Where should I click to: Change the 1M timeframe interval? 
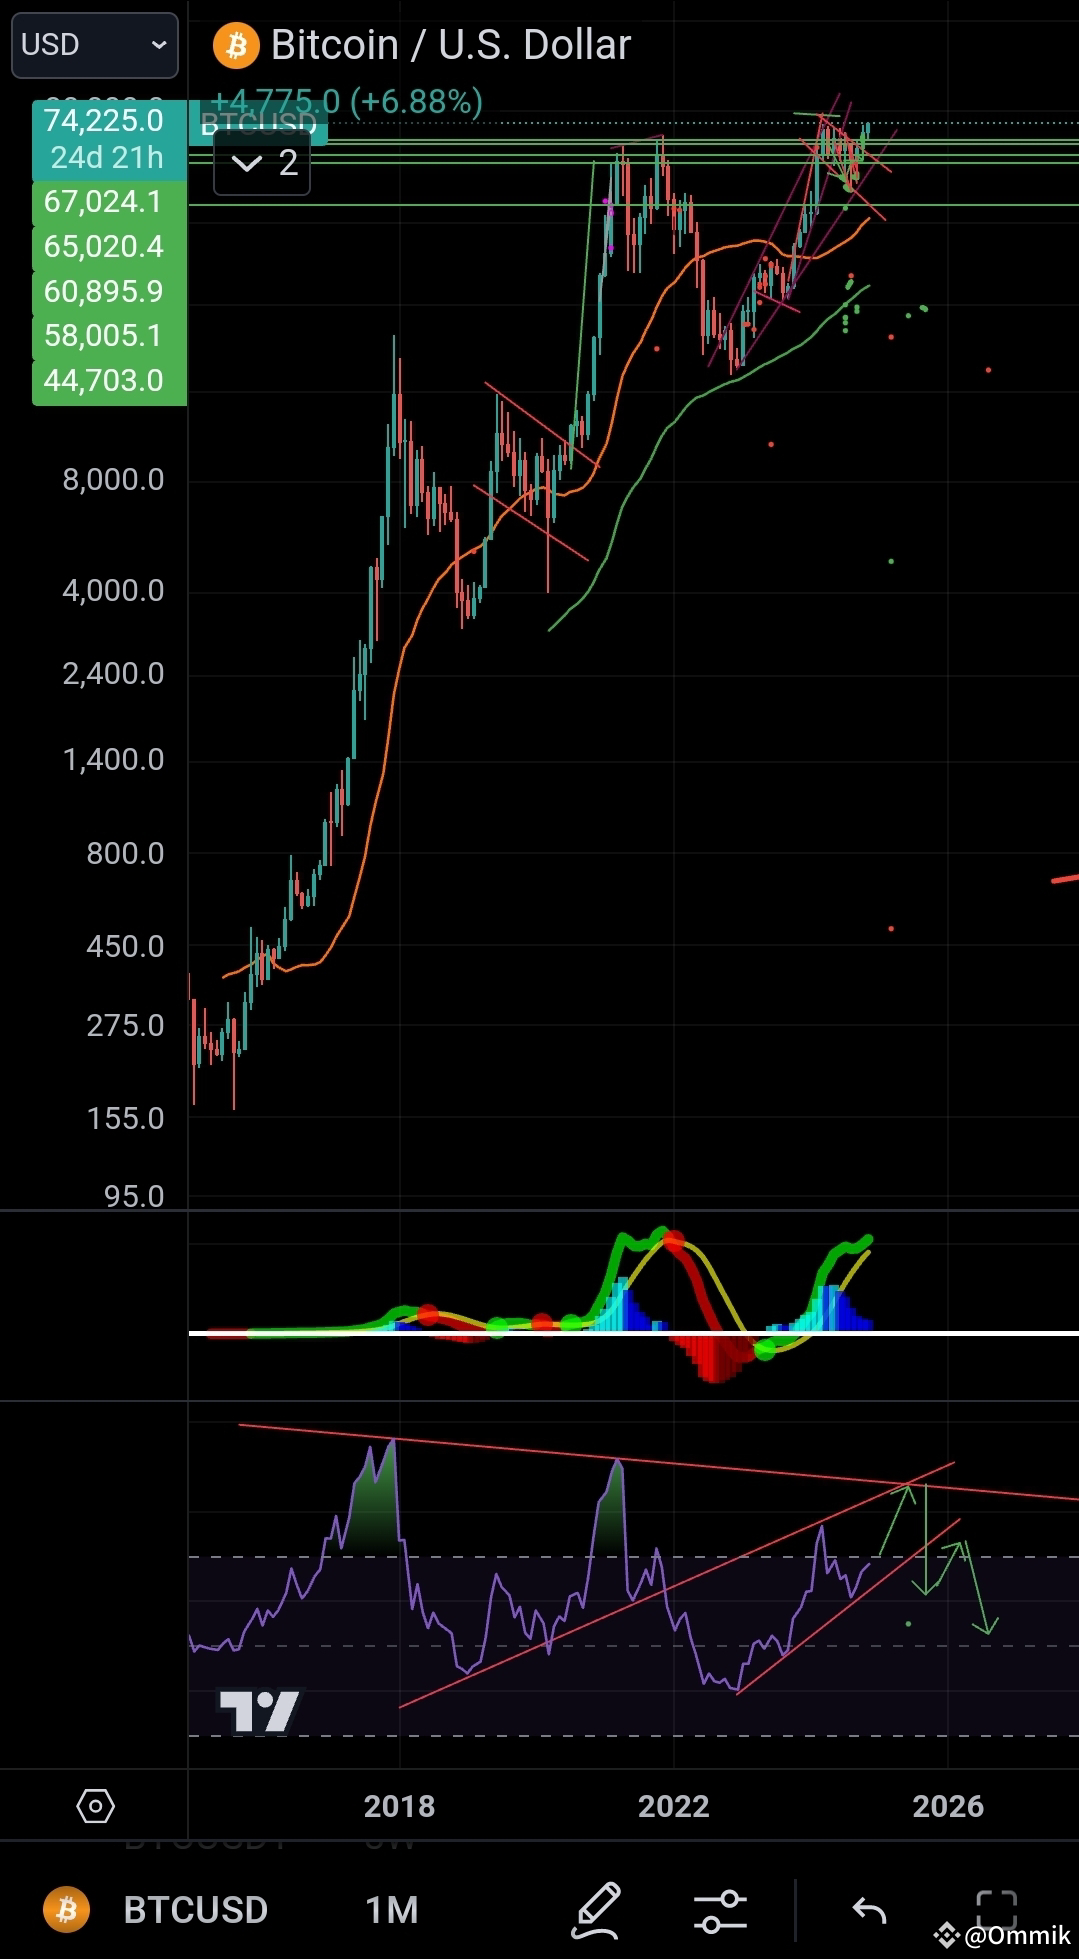point(391,1910)
